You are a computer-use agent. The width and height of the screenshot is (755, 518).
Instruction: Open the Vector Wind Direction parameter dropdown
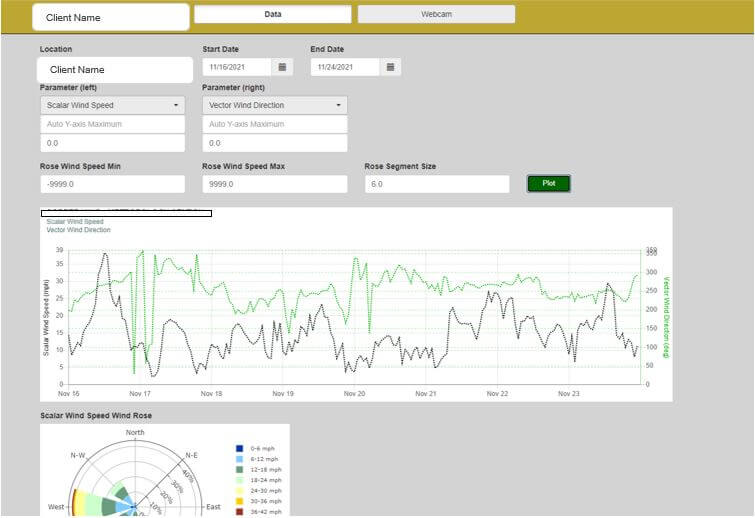tap(274, 105)
